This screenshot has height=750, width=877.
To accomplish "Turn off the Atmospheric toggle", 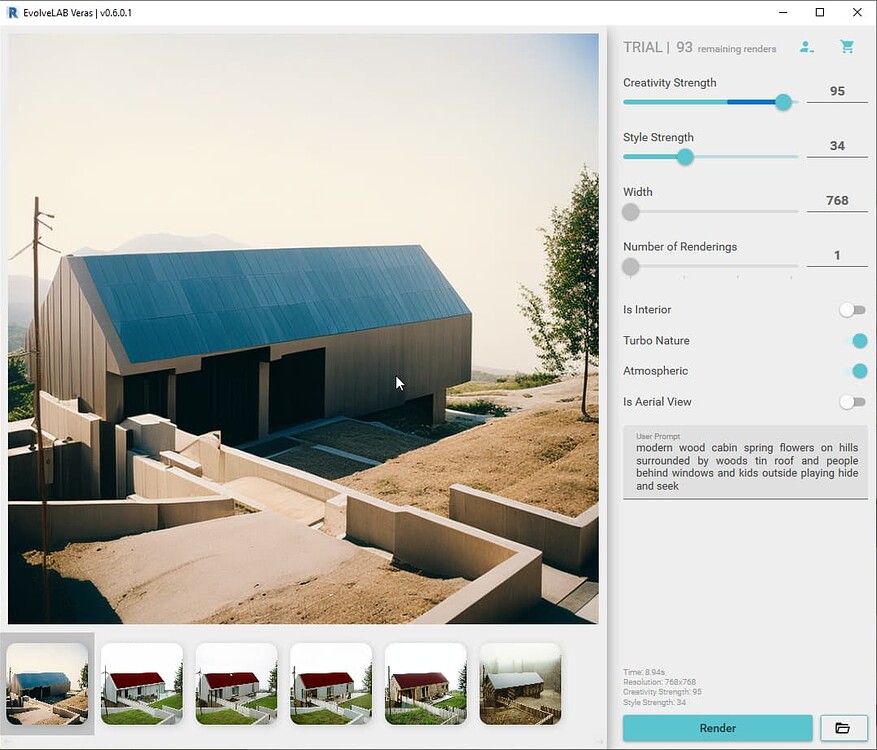I will (858, 371).
